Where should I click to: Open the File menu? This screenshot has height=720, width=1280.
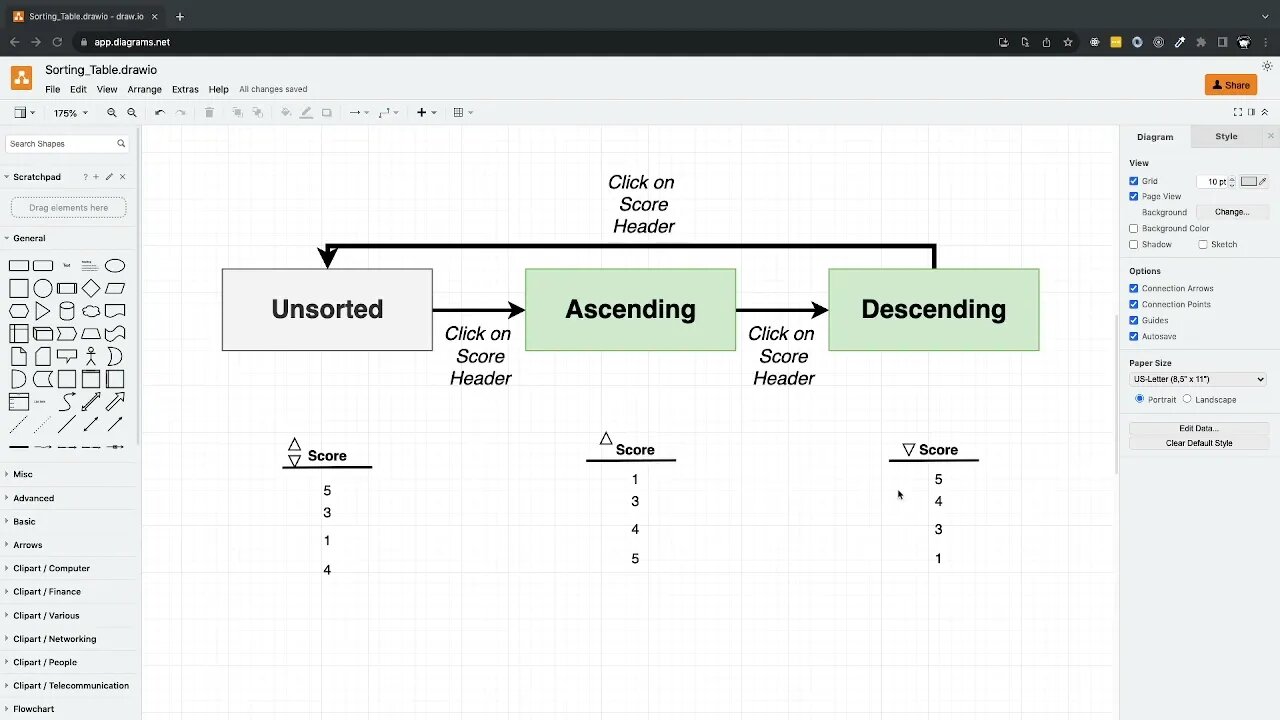53,90
